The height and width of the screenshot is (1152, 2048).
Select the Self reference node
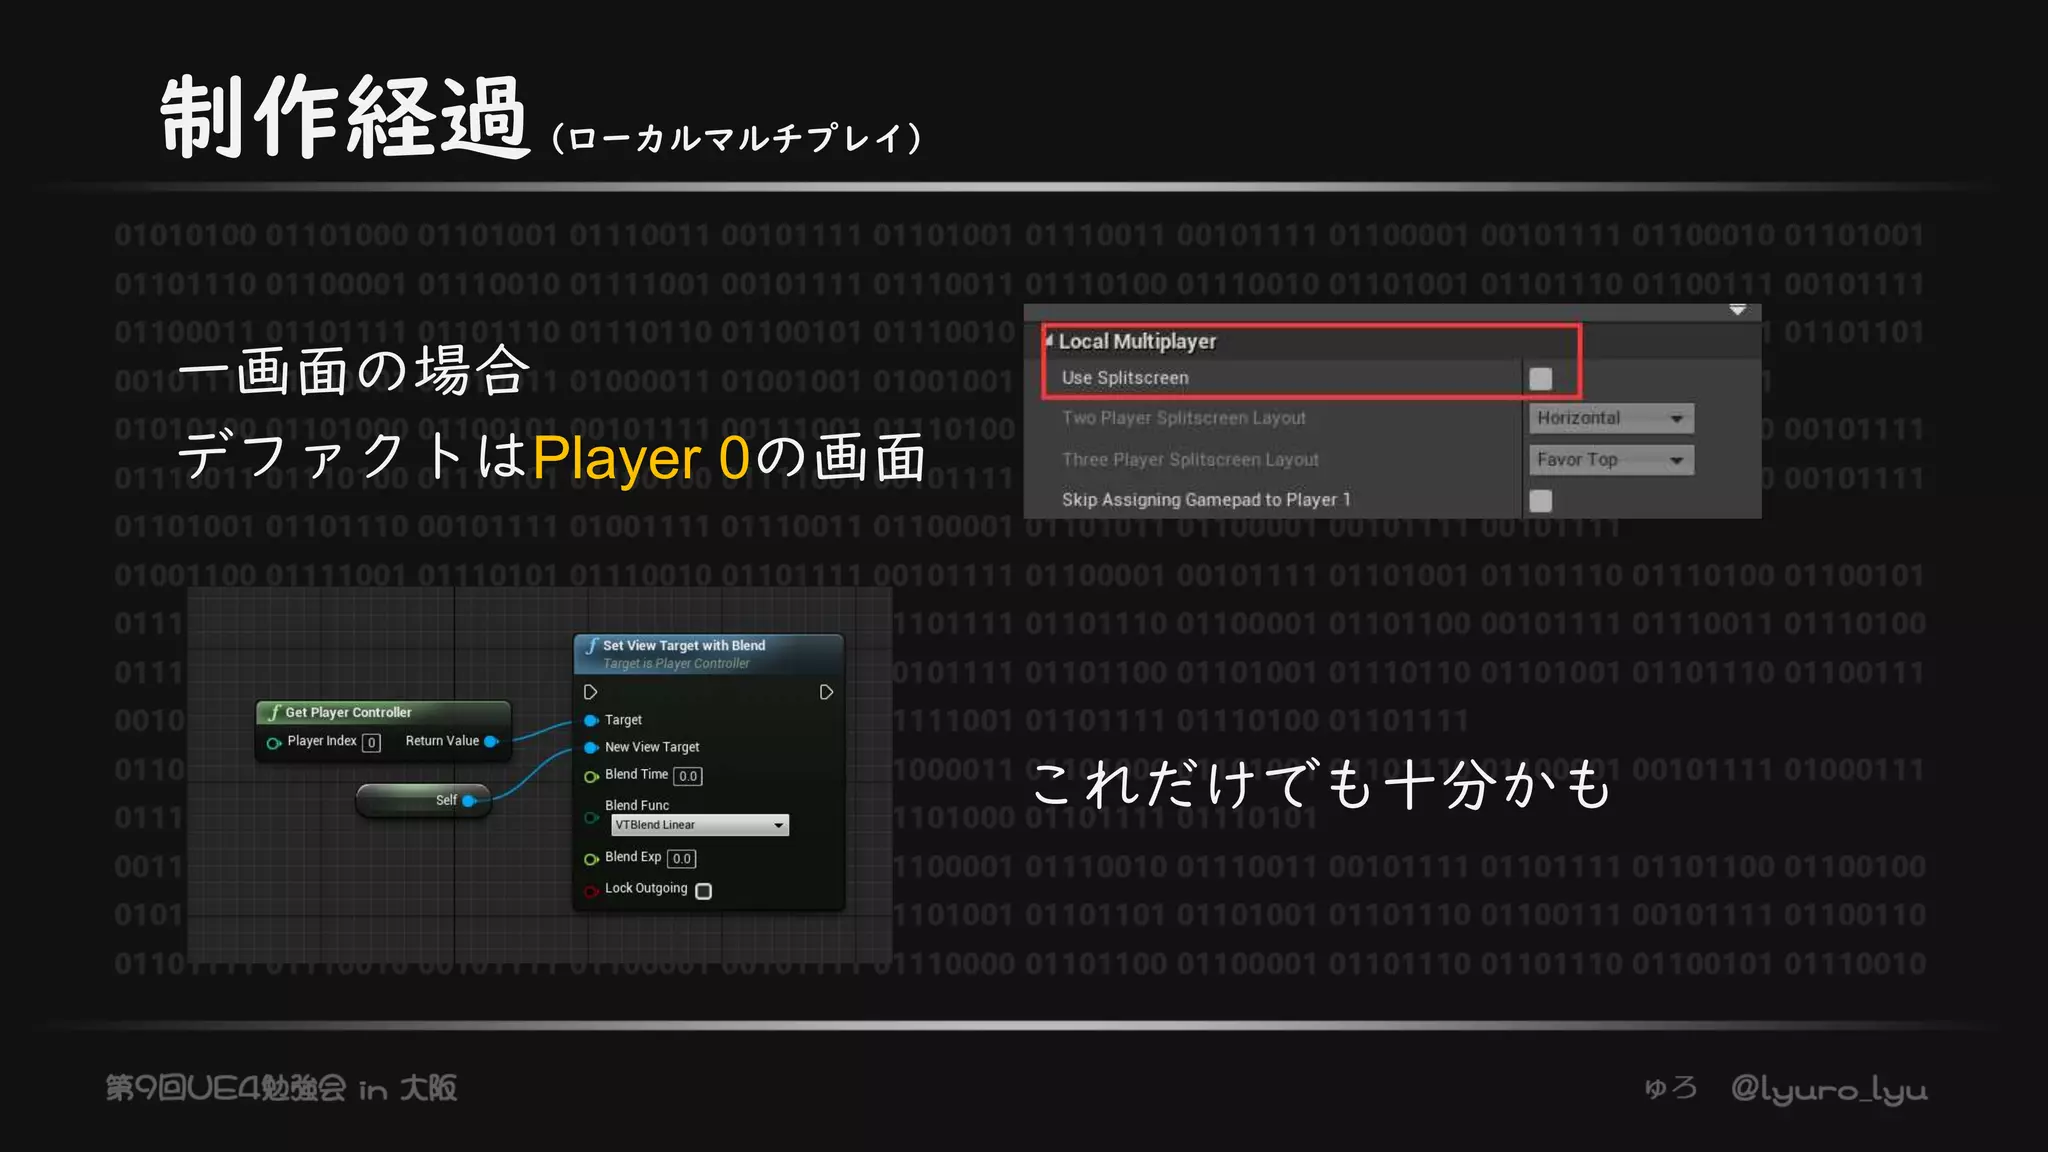[423, 801]
